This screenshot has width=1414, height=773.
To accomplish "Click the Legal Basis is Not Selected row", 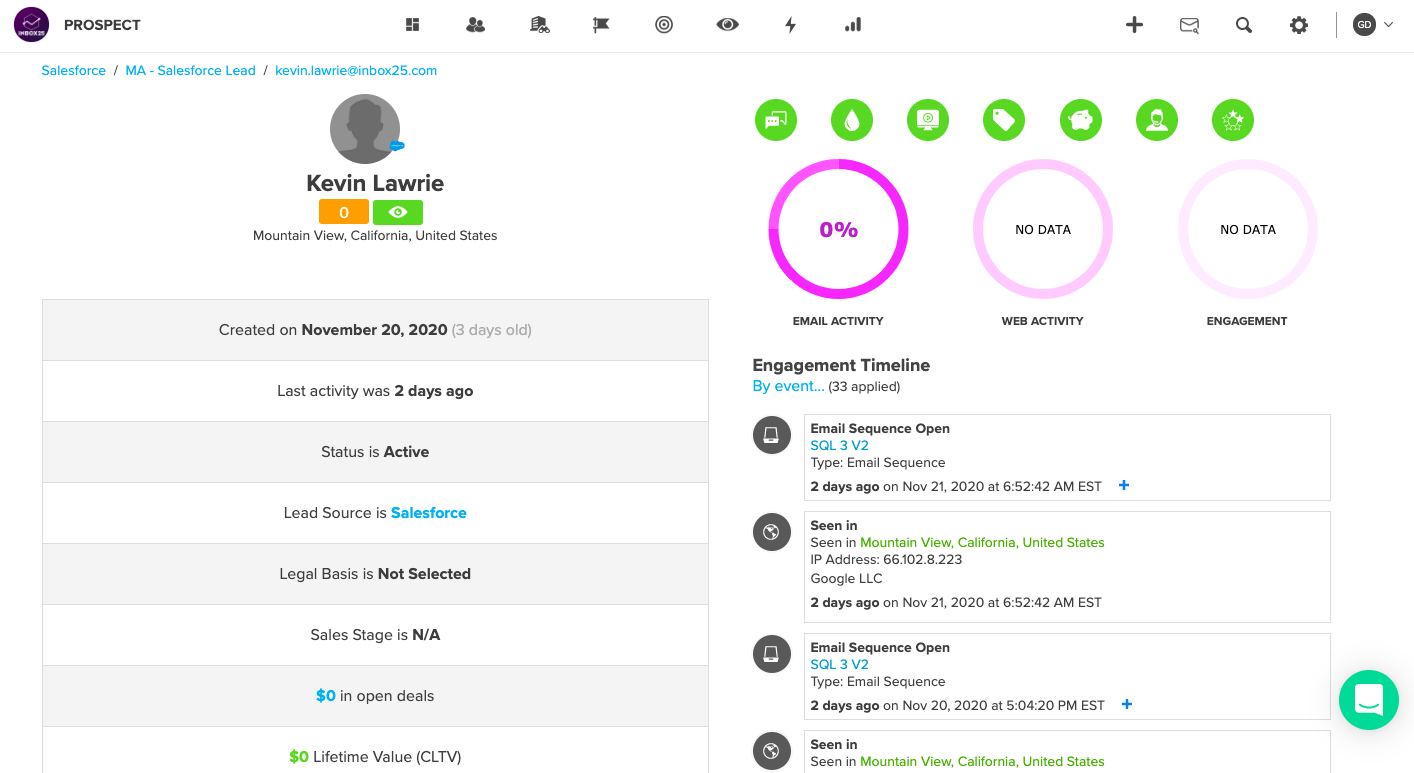I will tap(375, 574).
